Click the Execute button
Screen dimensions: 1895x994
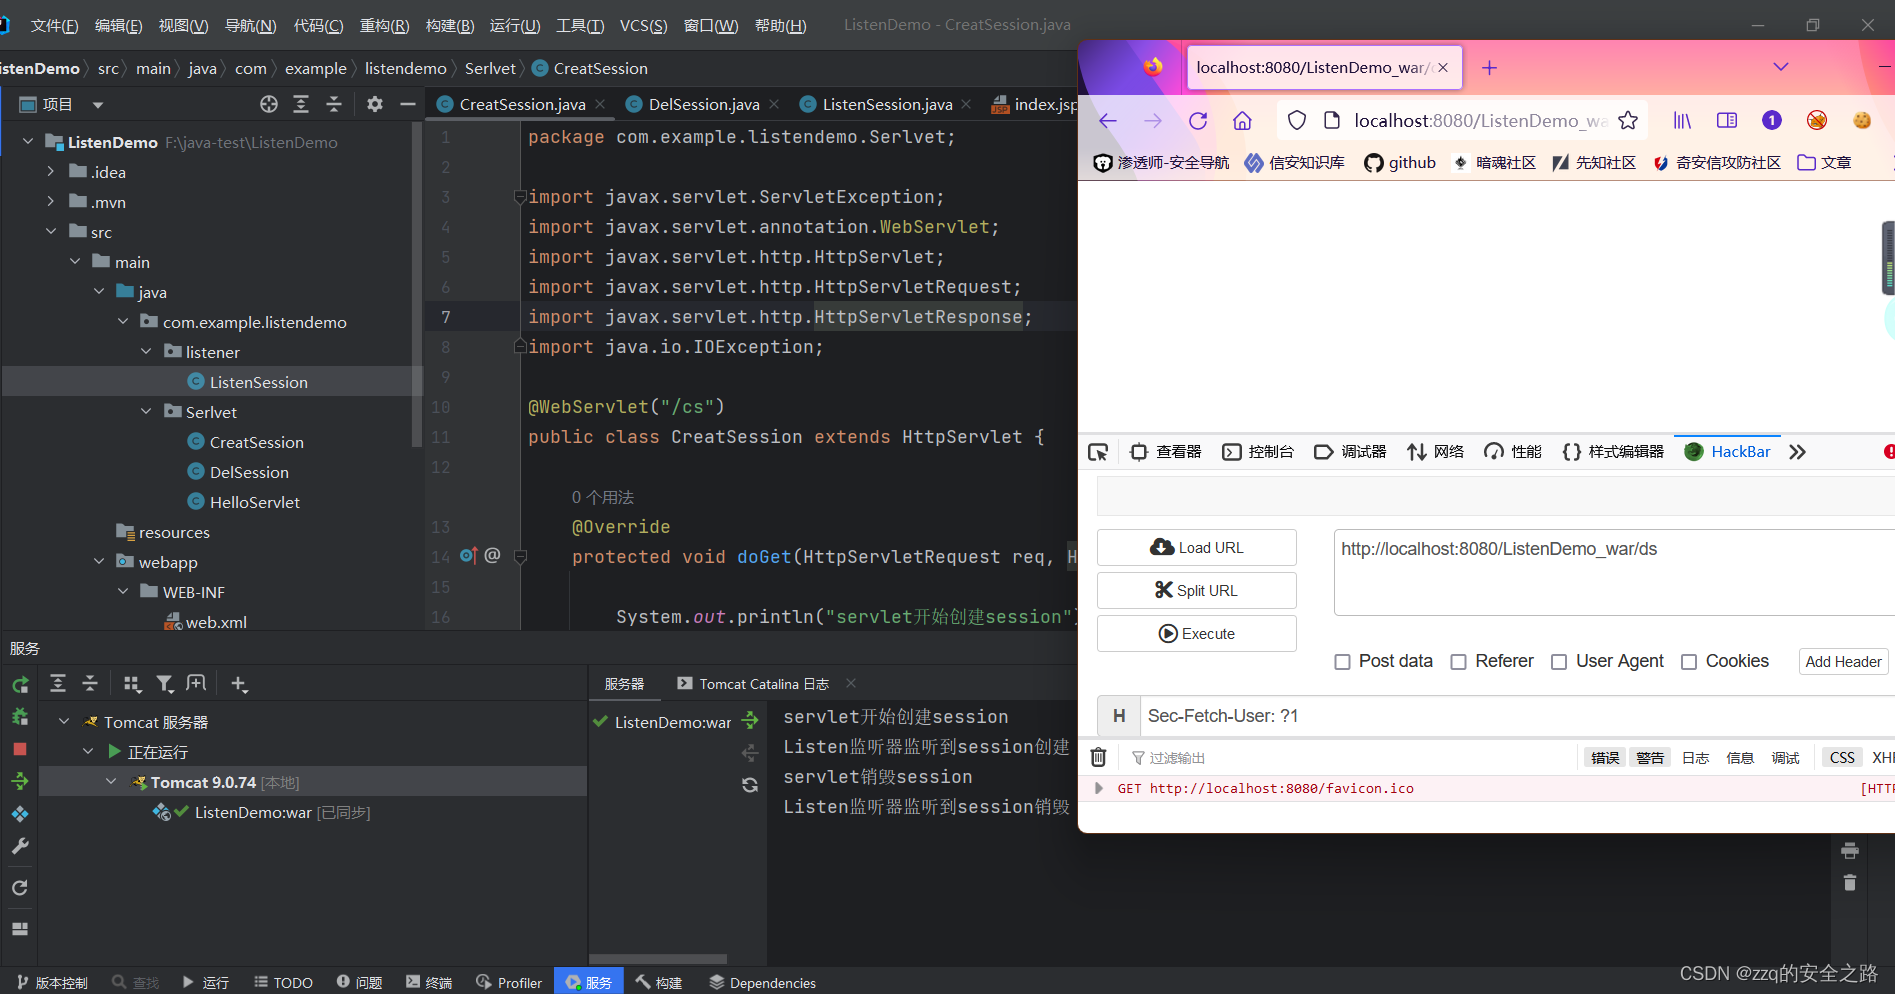(x=1197, y=634)
